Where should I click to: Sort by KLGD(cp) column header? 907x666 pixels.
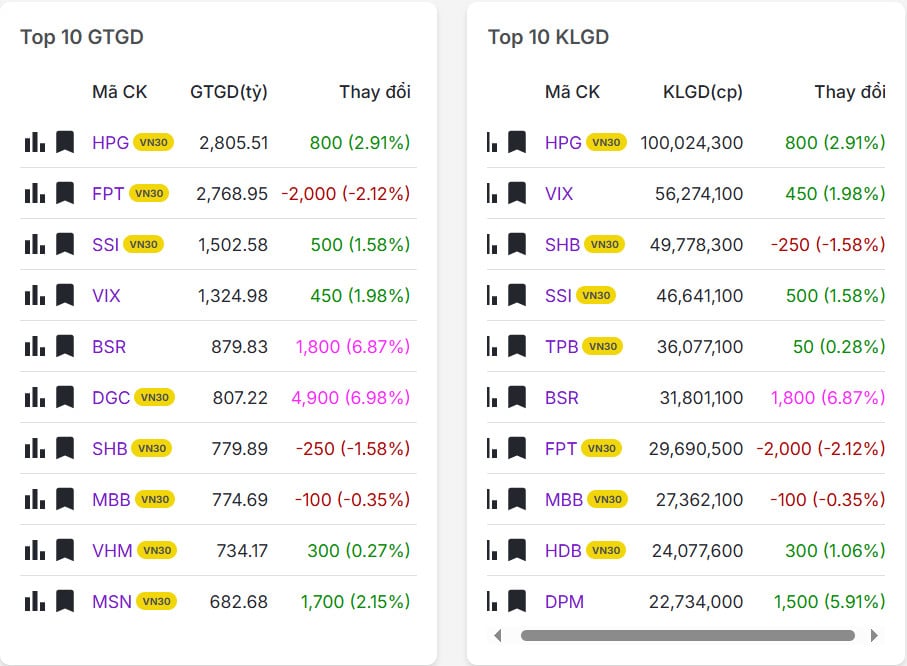tap(702, 92)
